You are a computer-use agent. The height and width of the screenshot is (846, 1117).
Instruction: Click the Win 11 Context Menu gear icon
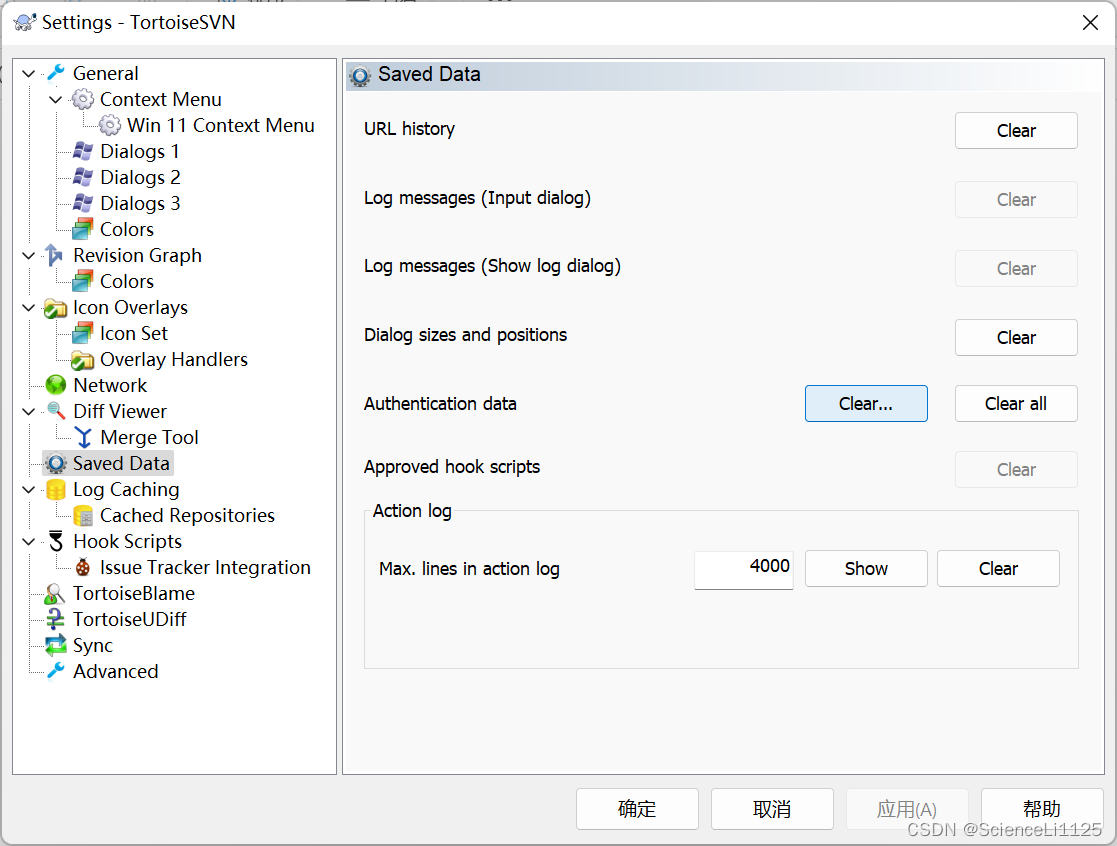(110, 125)
